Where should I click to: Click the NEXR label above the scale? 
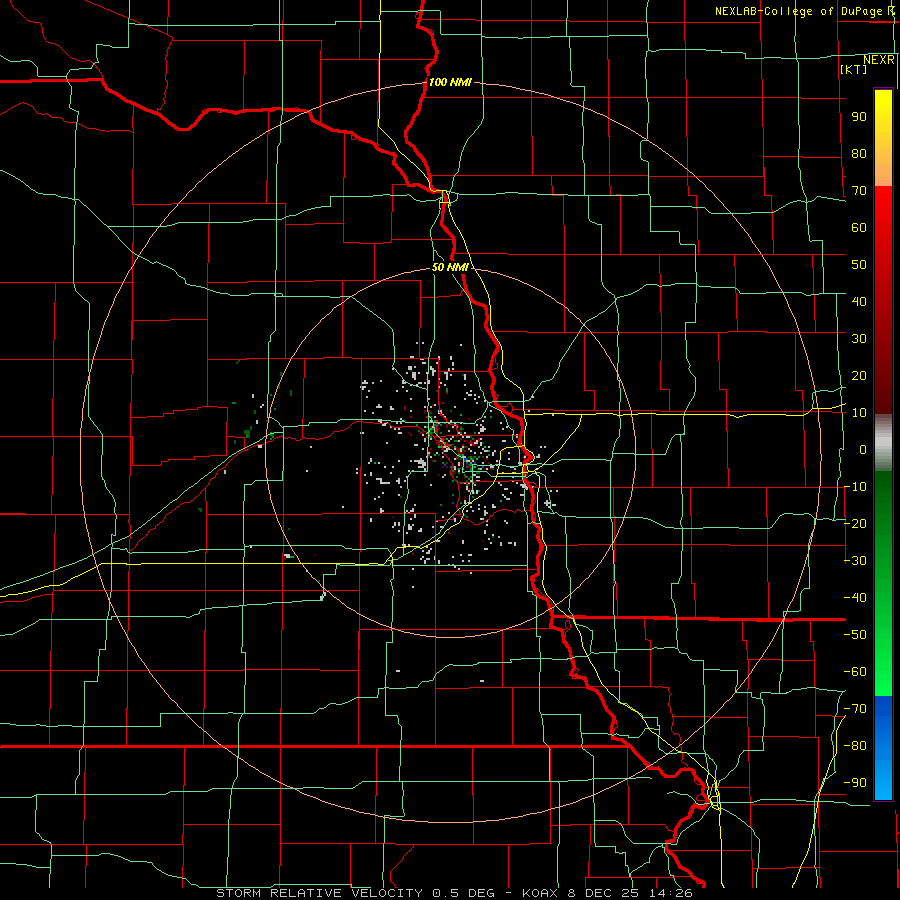879,59
